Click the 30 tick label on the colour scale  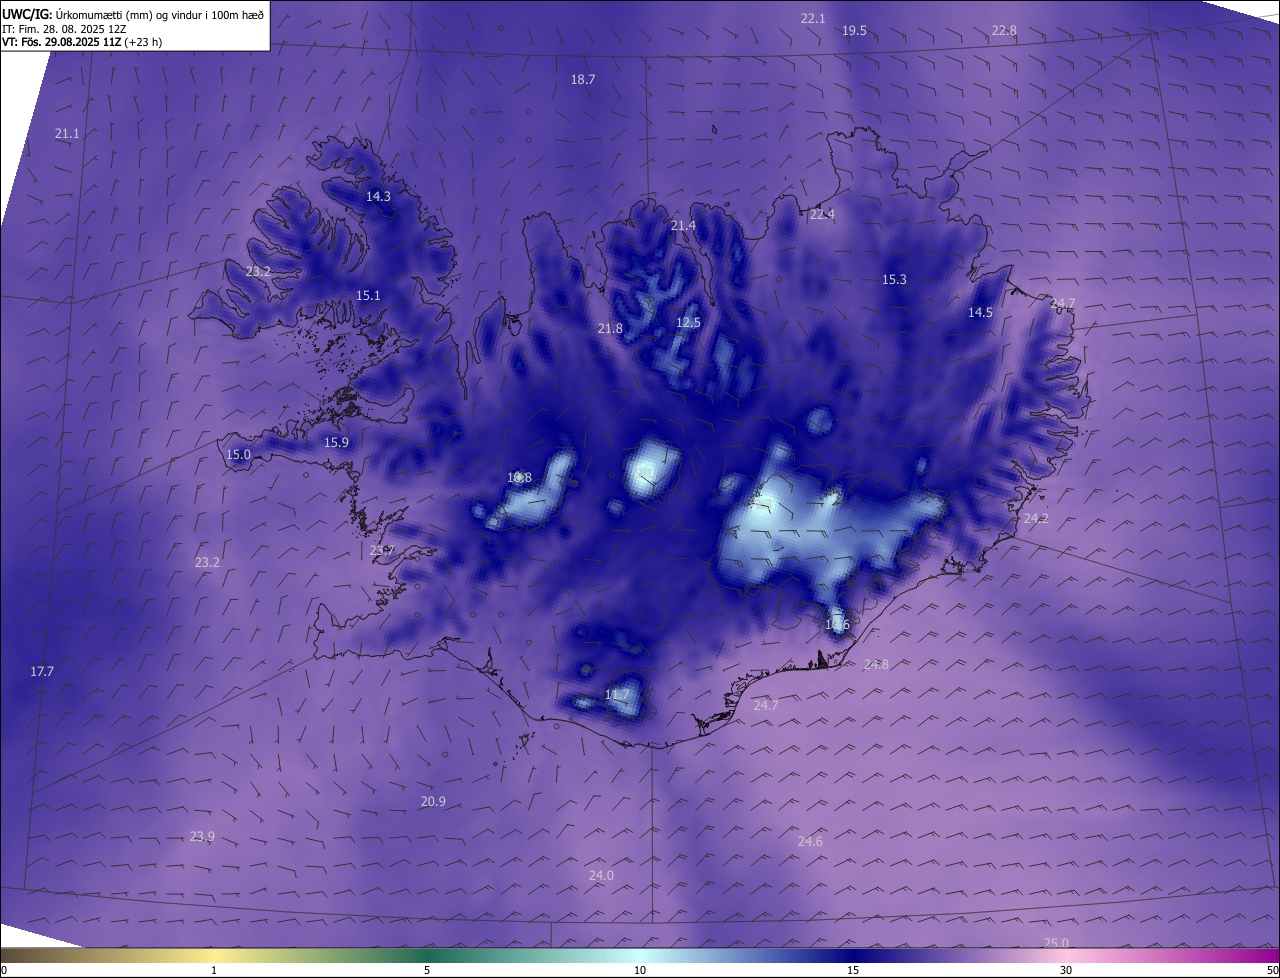[1066, 970]
